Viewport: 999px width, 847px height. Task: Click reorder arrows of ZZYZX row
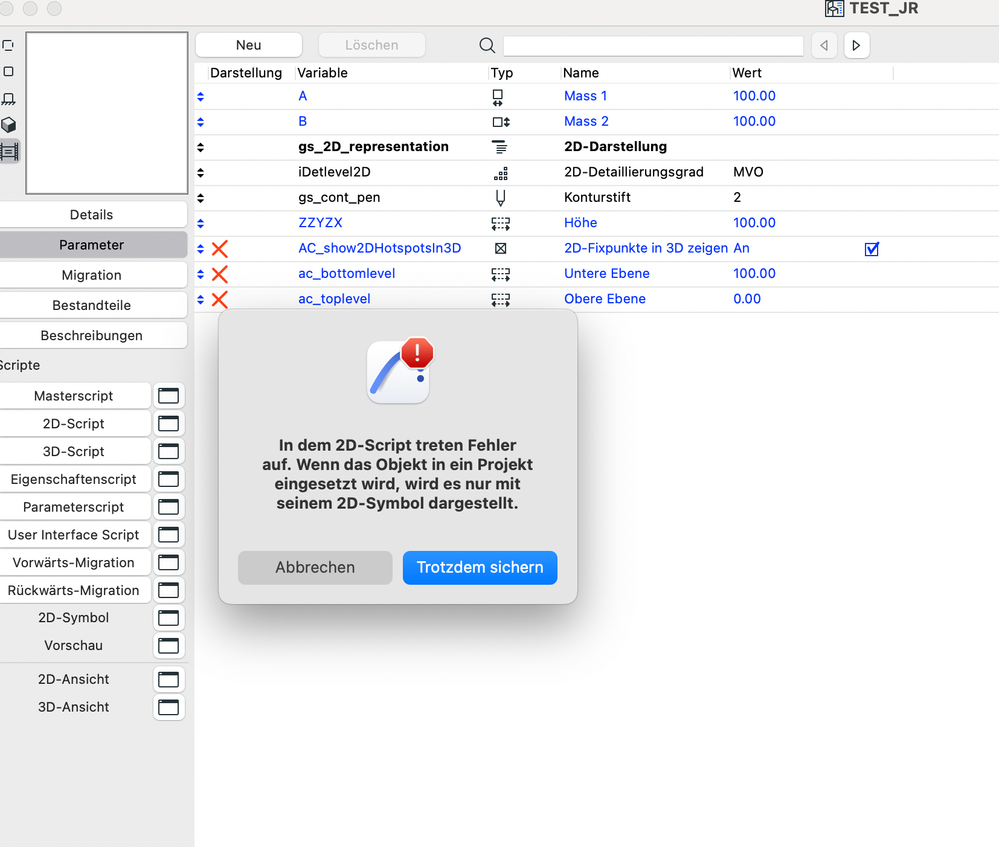click(x=201, y=223)
